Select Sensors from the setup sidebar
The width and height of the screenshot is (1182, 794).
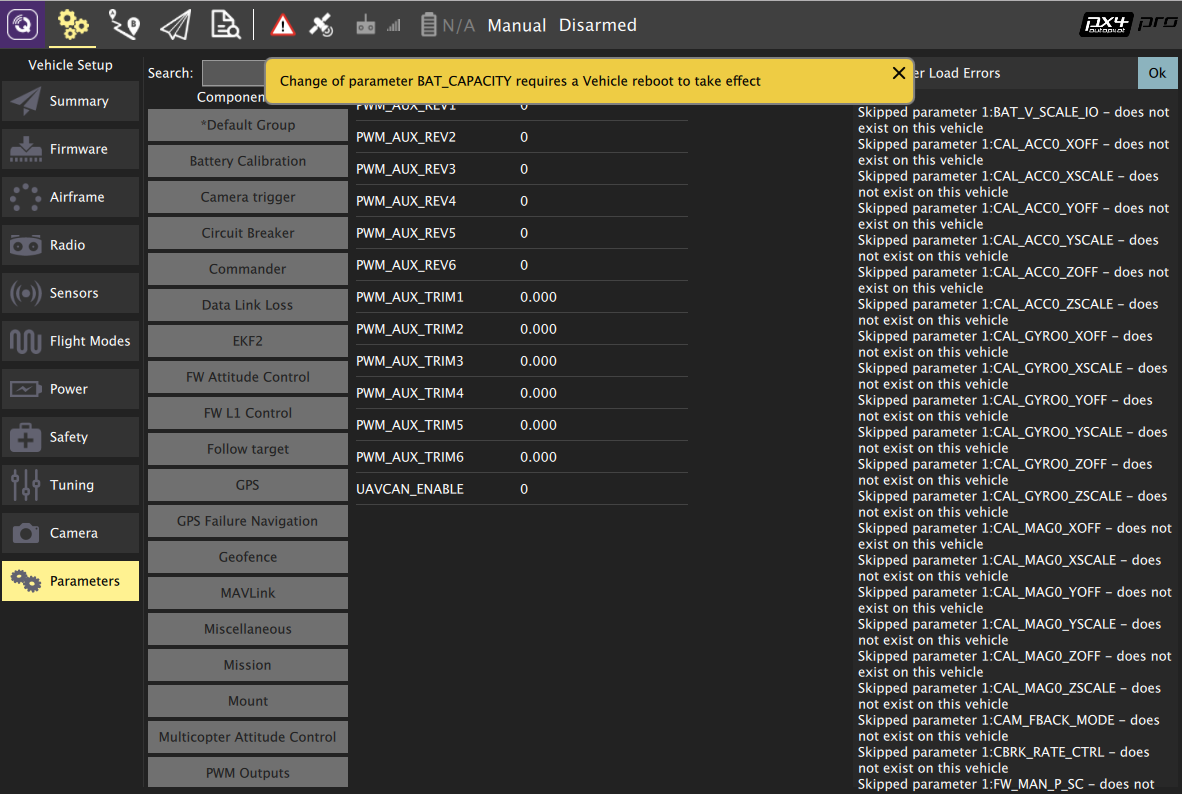click(x=70, y=293)
